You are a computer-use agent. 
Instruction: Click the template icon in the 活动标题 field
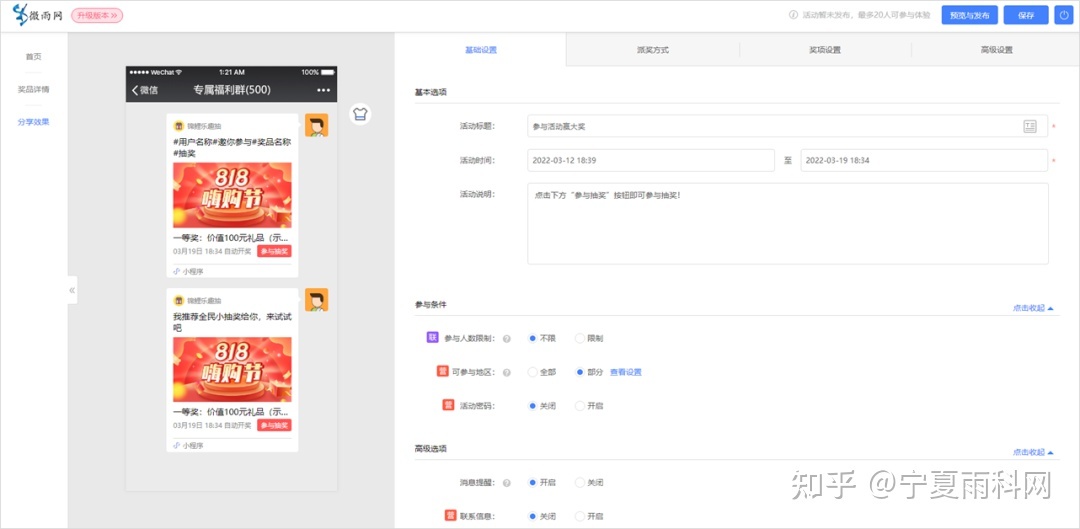tap(1030, 126)
